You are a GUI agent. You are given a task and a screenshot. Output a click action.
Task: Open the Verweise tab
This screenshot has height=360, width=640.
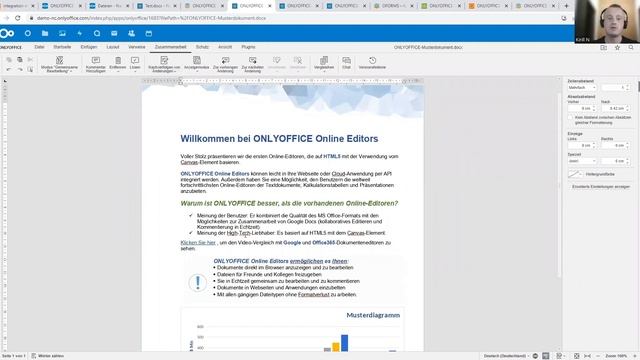[137, 47]
